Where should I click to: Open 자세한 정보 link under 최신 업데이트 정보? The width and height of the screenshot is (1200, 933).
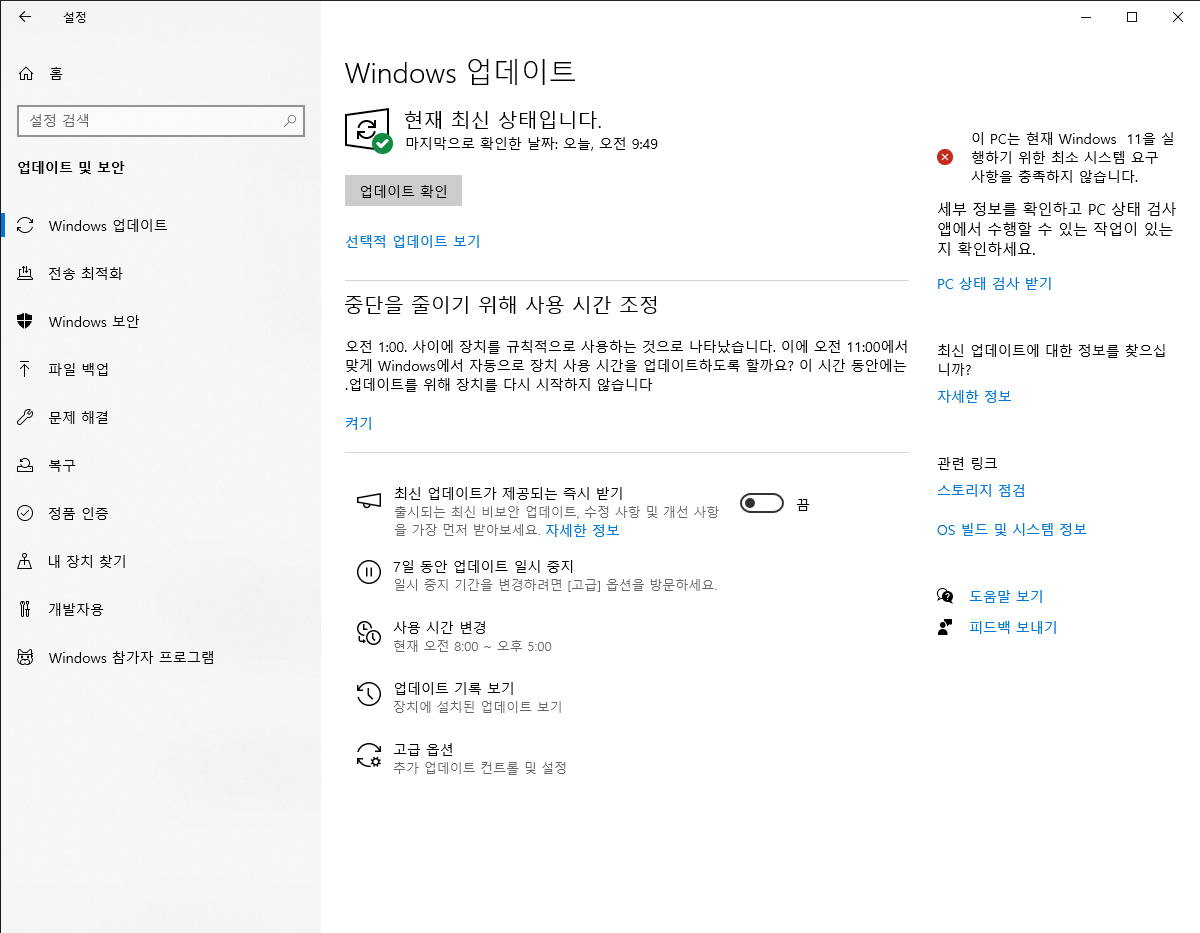point(974,396)
